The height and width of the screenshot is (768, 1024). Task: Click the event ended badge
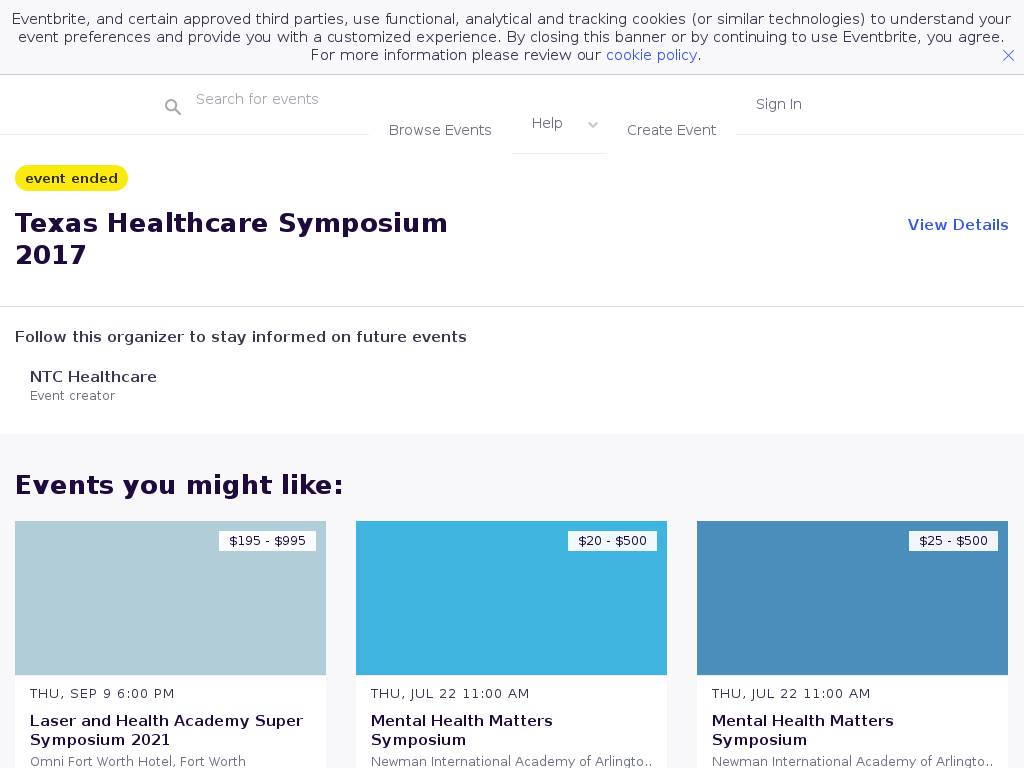pyautogui.click(x=71, y=178)
